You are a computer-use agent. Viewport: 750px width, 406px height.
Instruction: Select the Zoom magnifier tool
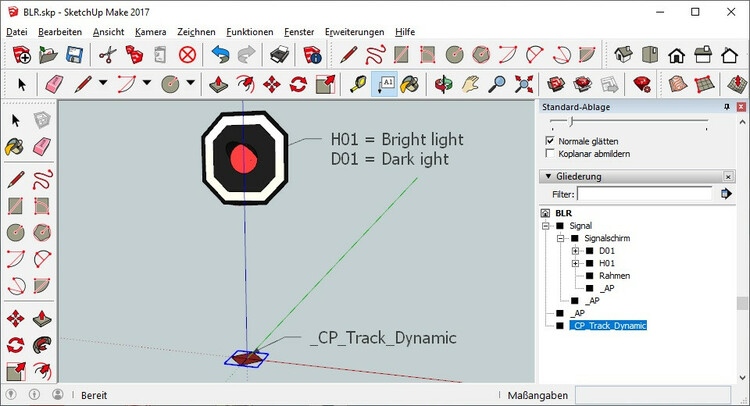(x=497, y=84)
